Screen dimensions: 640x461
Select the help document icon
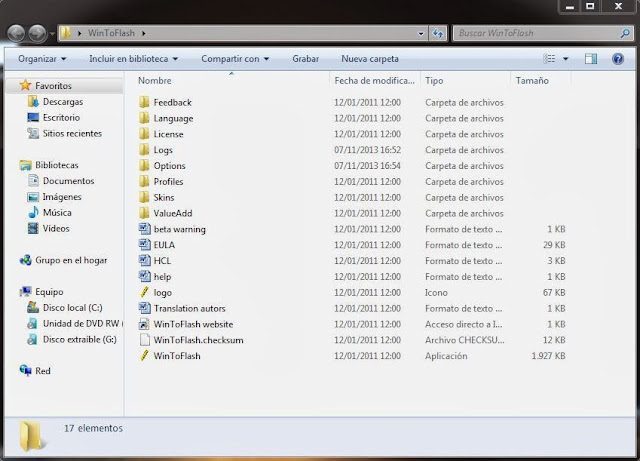(x=144, y=276)
